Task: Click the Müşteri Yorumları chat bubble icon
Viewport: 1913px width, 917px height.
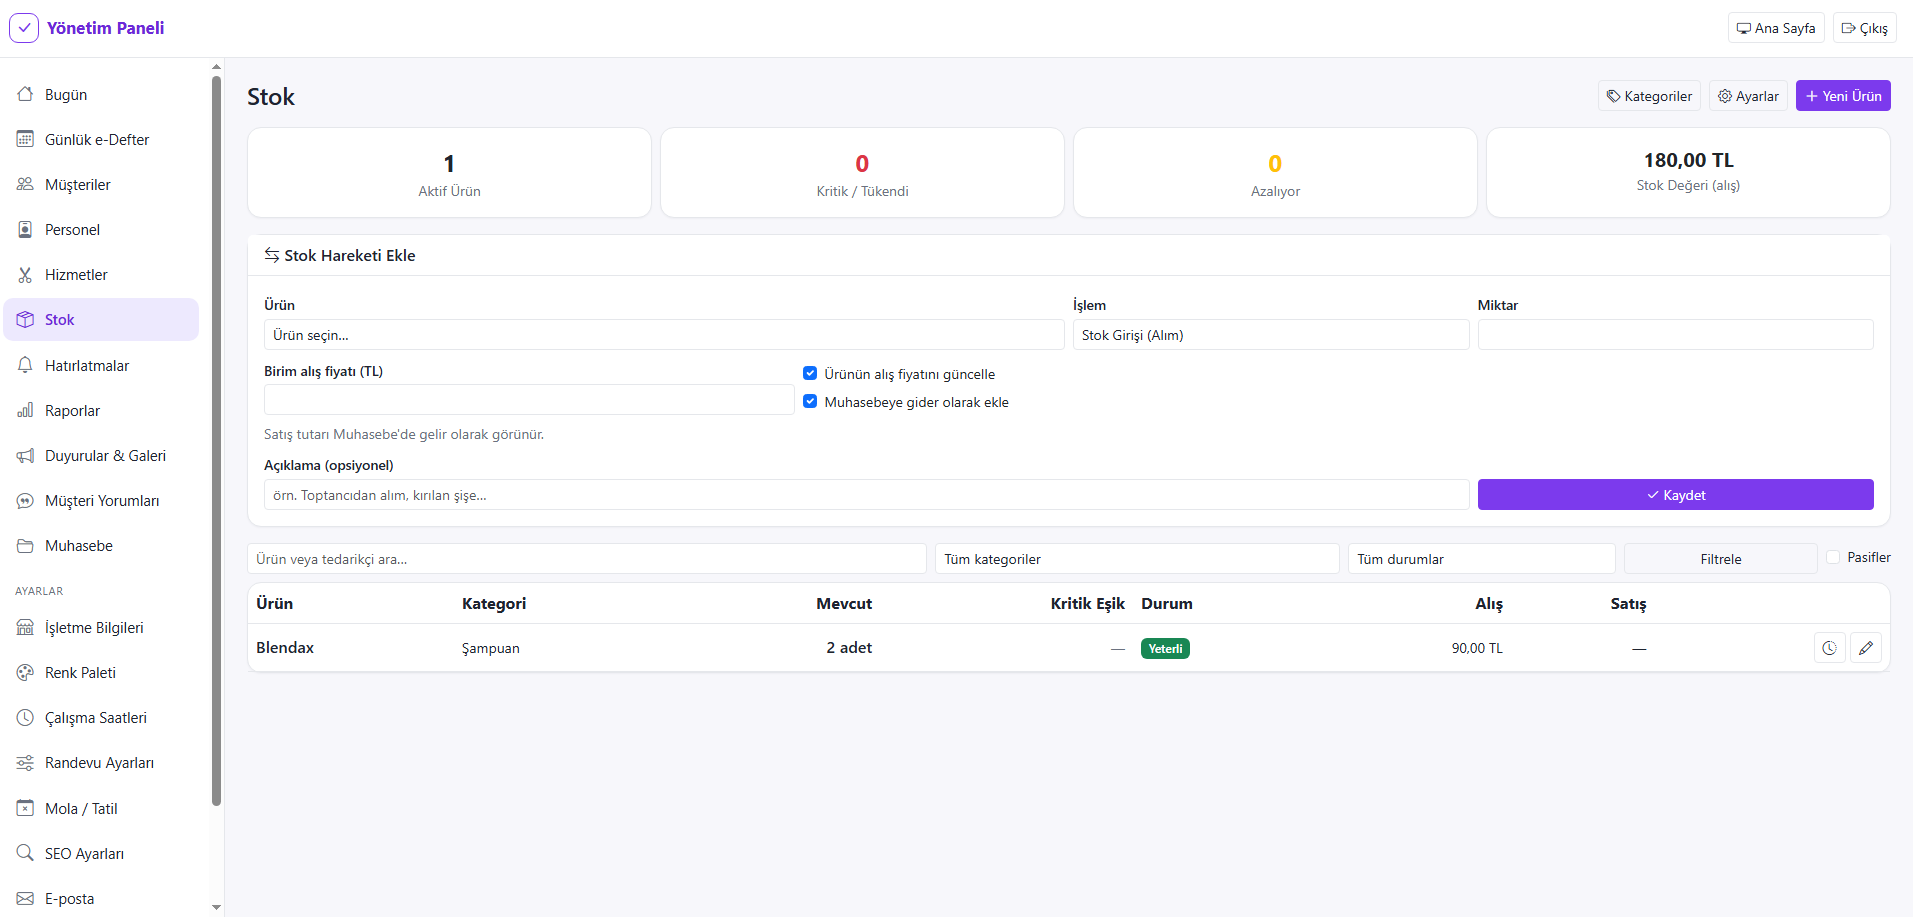Action: pyautogui.click(x=25, y=500)
